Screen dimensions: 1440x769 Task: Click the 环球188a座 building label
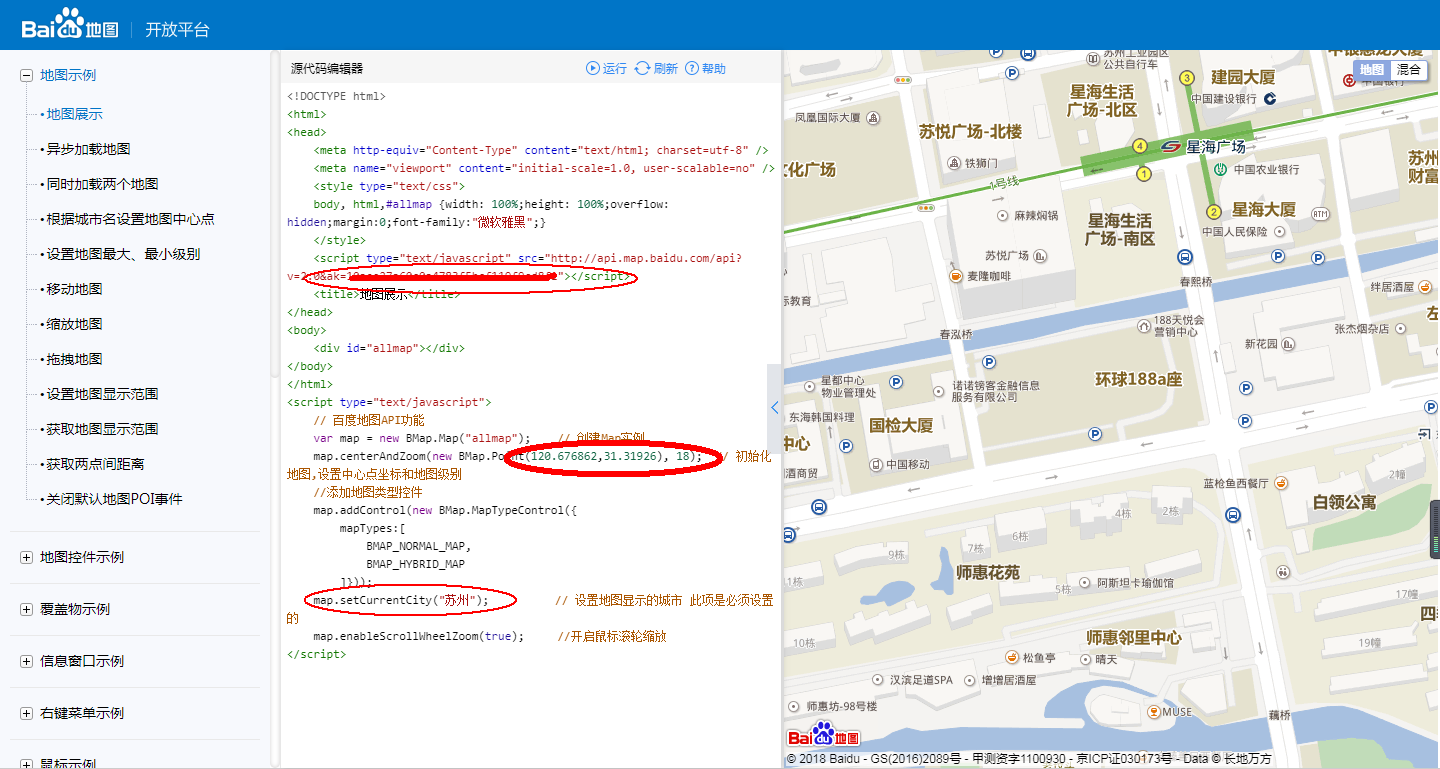pyautogui.click(x=1138, y=380)
